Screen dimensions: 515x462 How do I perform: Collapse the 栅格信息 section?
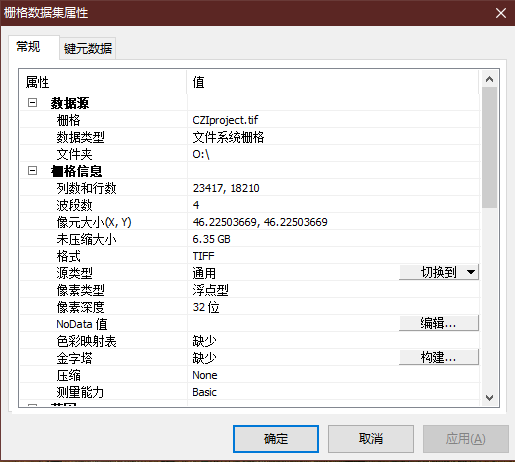point(32,171)
